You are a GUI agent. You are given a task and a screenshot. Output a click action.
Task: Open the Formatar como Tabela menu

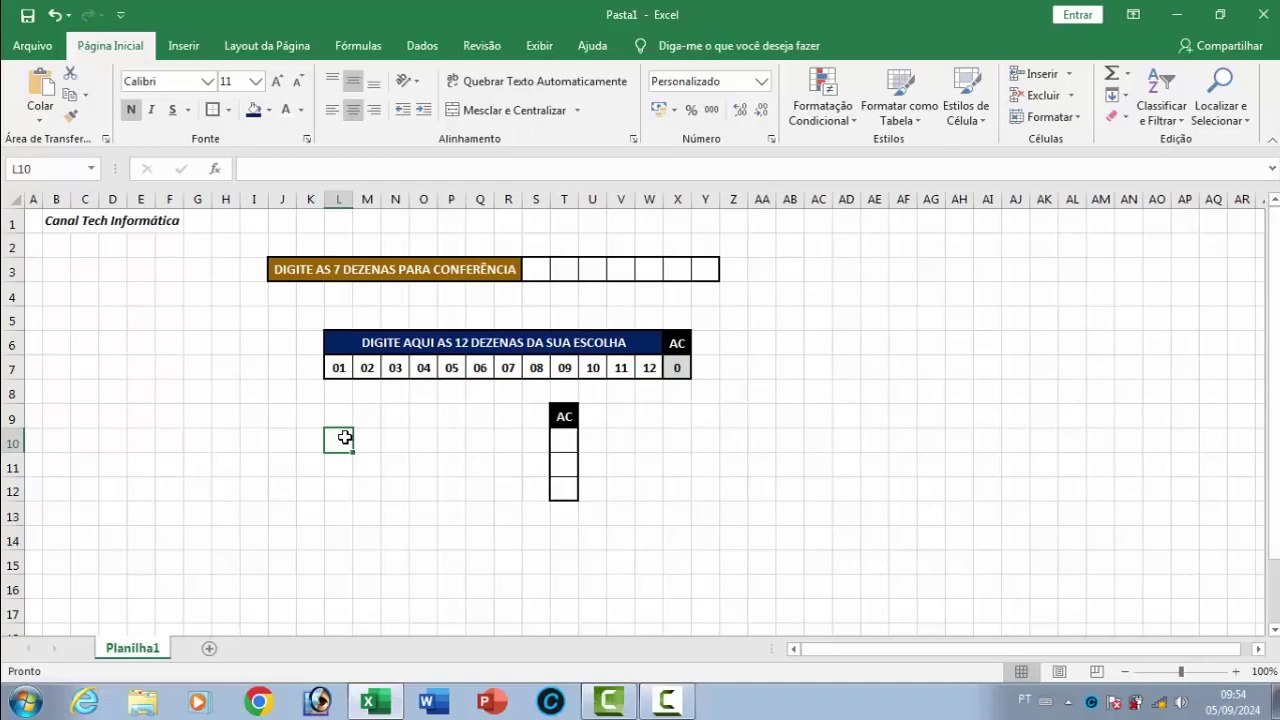click(899, 98)
